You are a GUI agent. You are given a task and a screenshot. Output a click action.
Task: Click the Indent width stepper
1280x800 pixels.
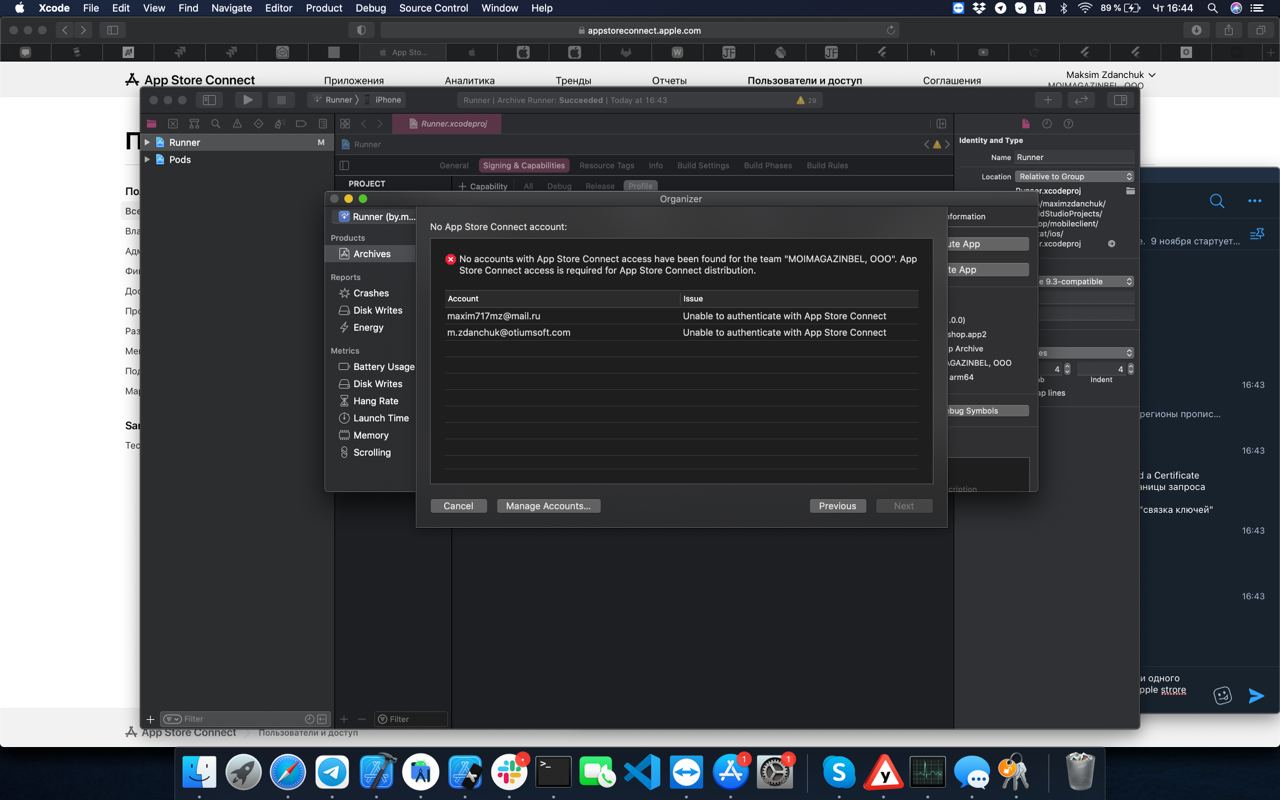pyautogui.click(x=1131, y=369)
